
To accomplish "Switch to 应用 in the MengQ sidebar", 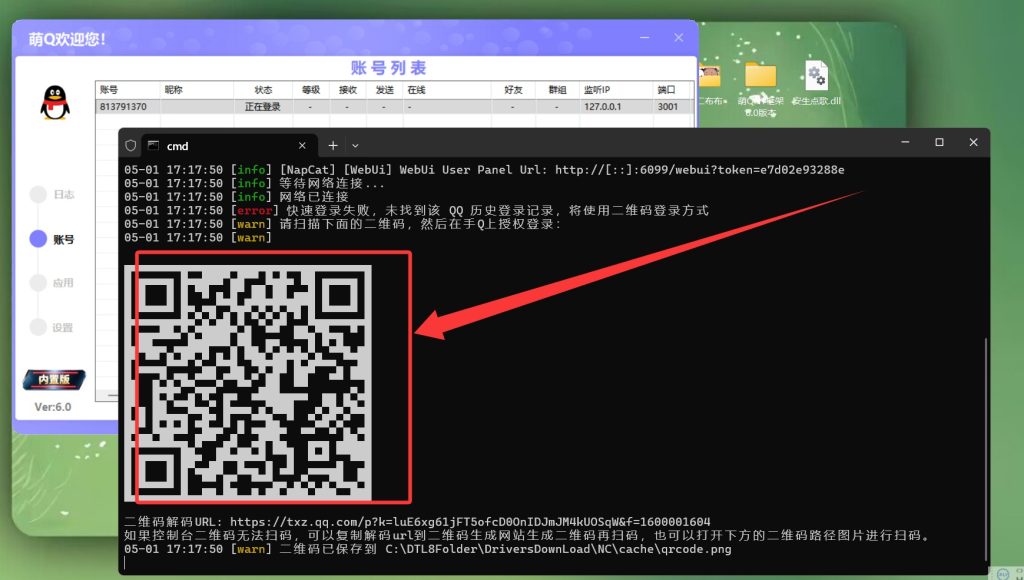I will tap(53, 283).
